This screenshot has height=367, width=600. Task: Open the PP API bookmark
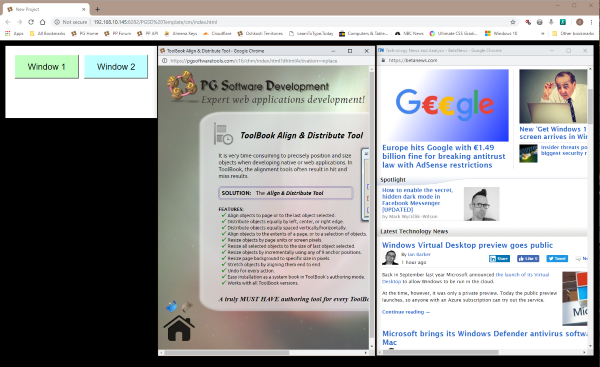point(148,34)
